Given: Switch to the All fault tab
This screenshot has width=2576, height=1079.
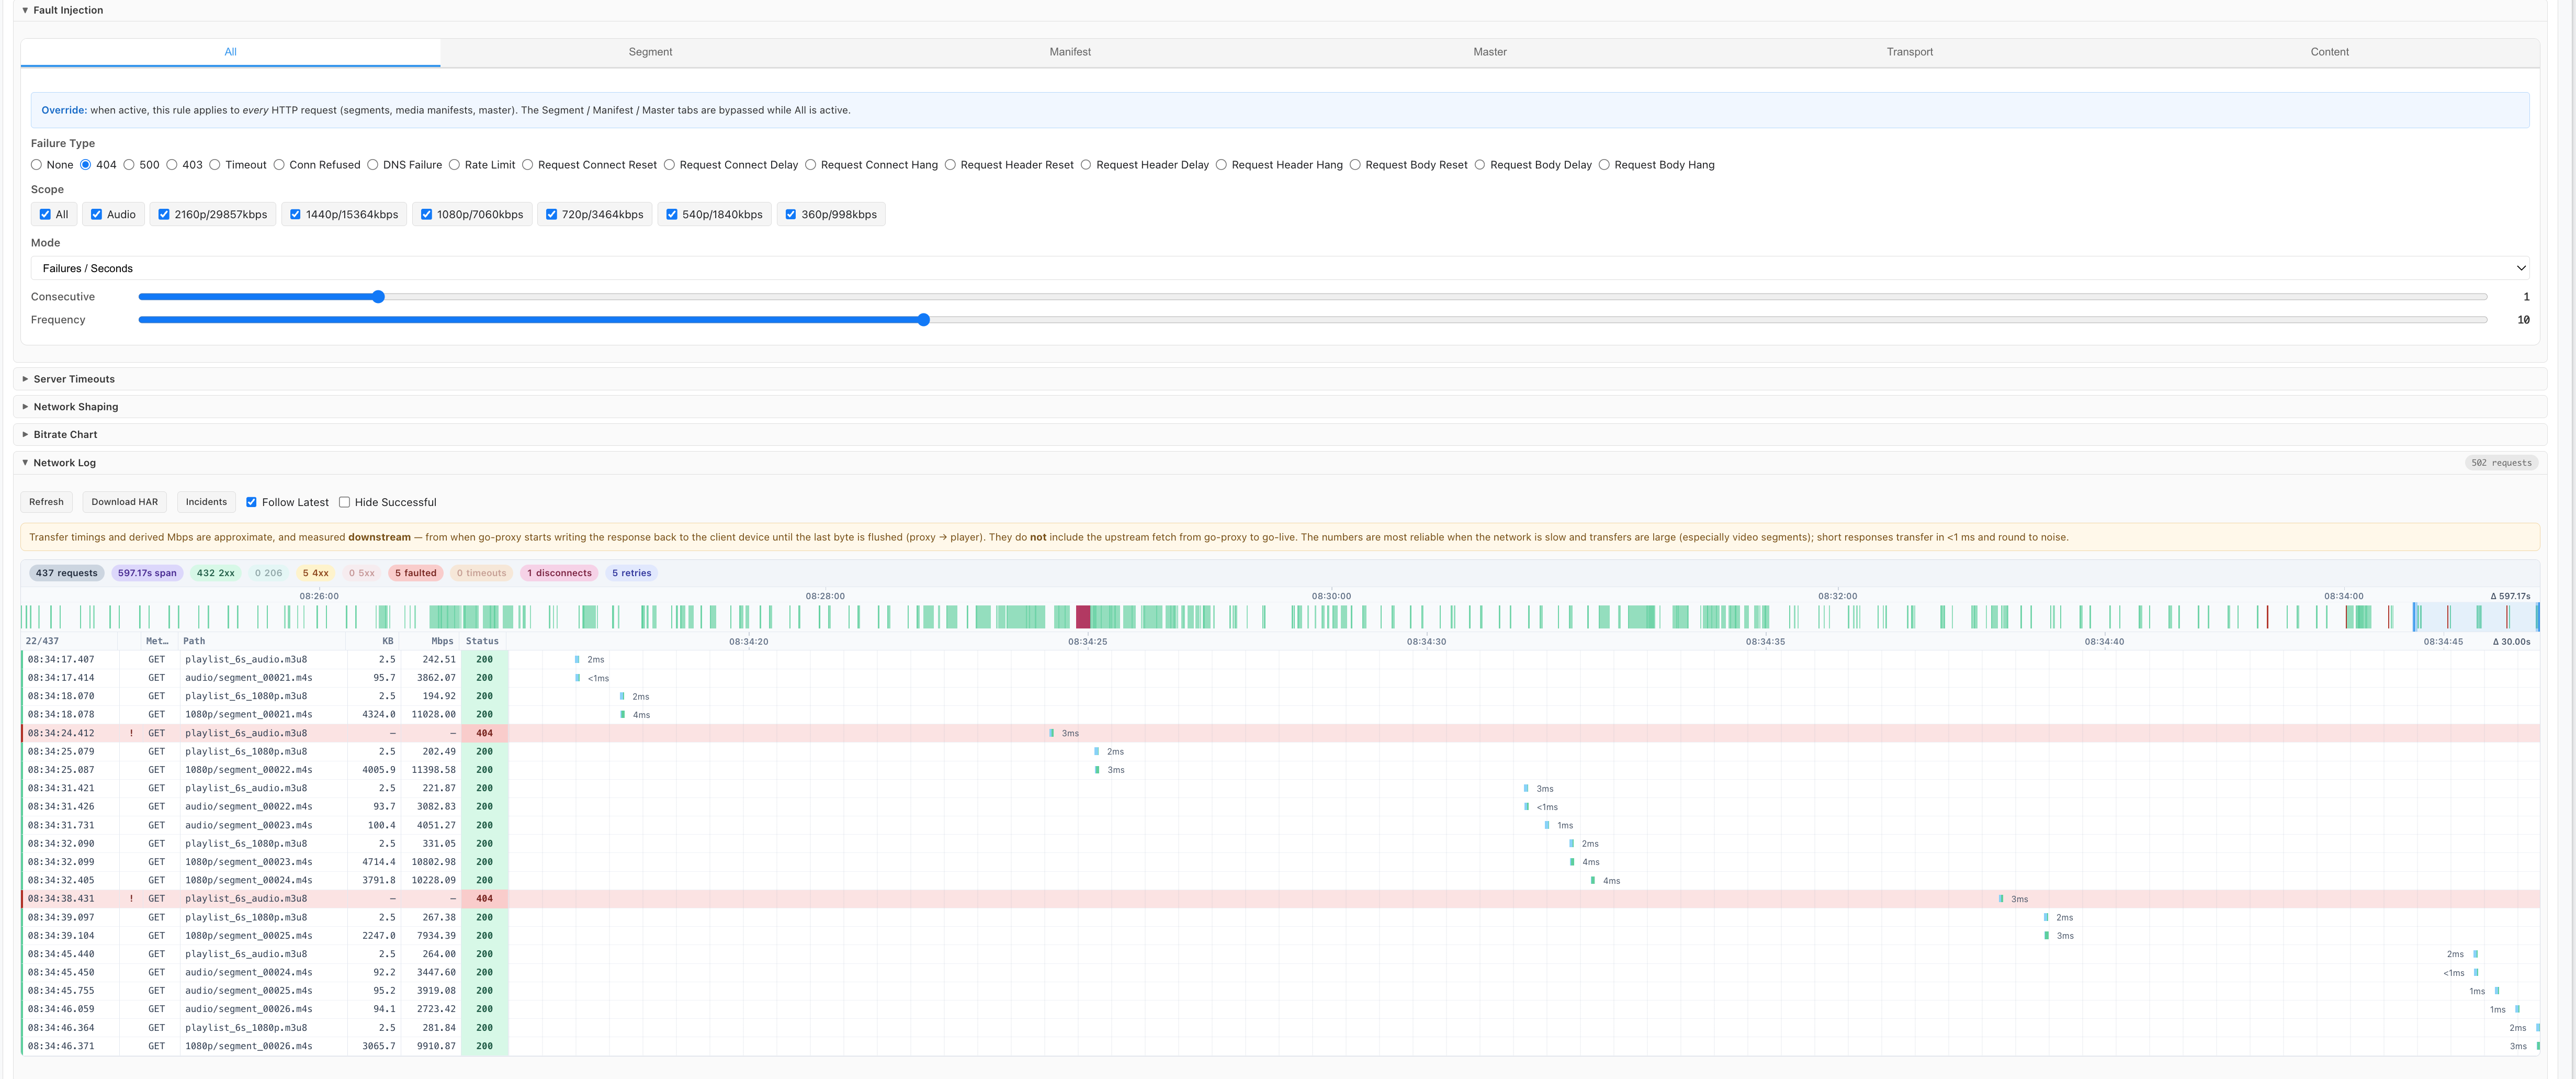Looking at the screenshot, I should click(230, 52).
